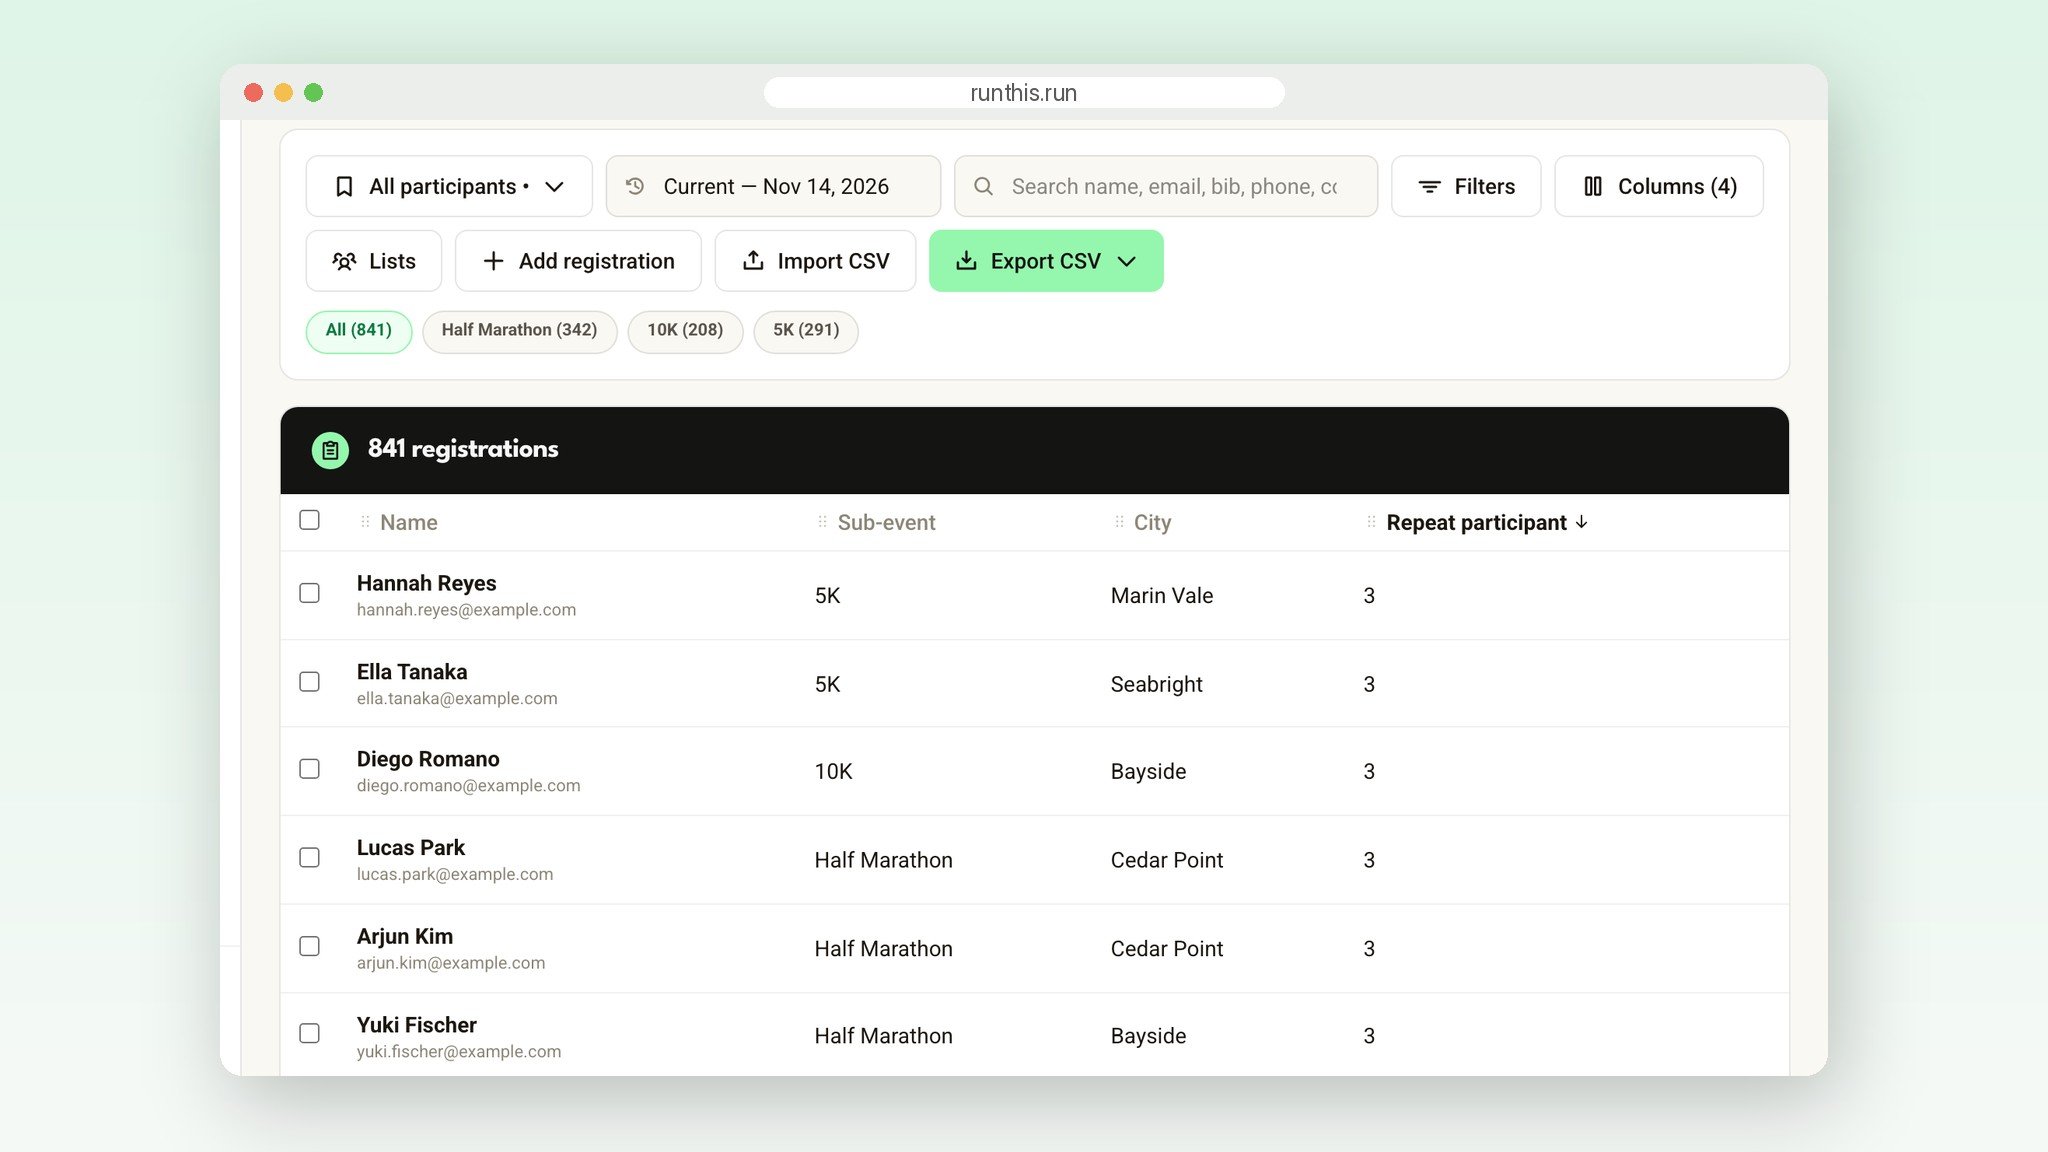Click the download icon on Export CSV
Screen dimensions: 2048x1152
tap(966, 261)
